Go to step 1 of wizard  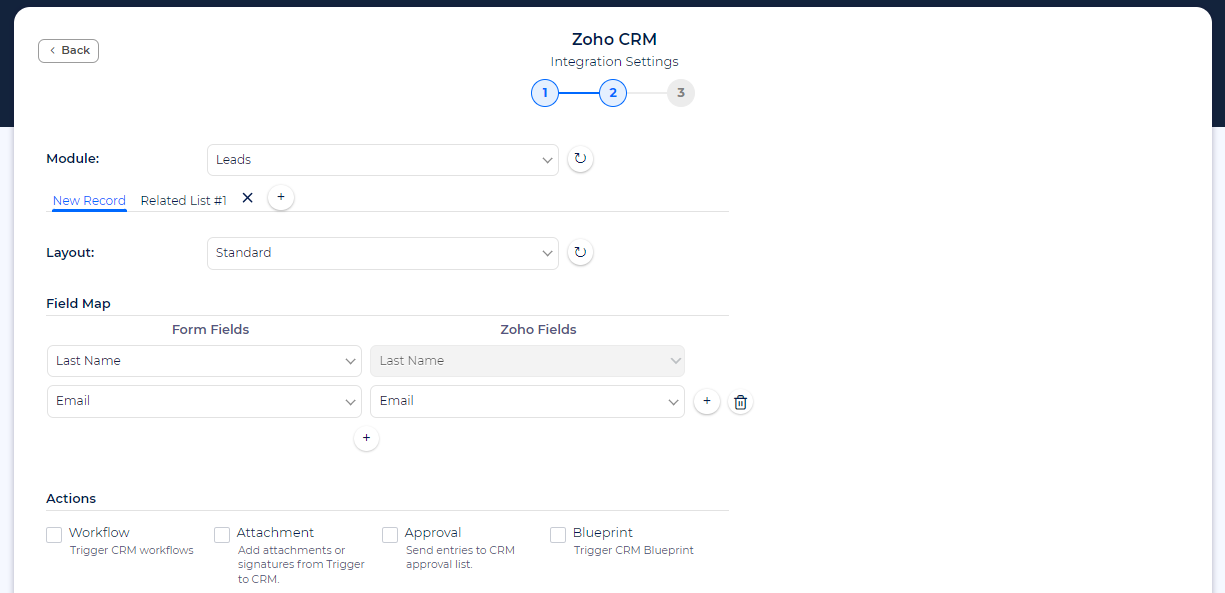545,93
